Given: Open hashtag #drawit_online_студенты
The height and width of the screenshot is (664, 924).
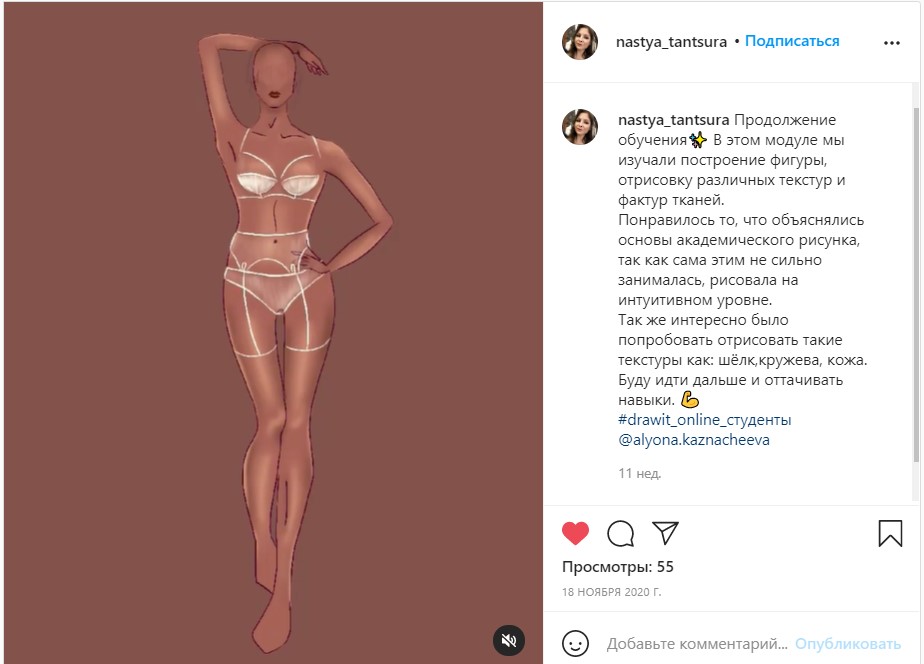Looking at the screenshot, I should click(x=704, y=419).
